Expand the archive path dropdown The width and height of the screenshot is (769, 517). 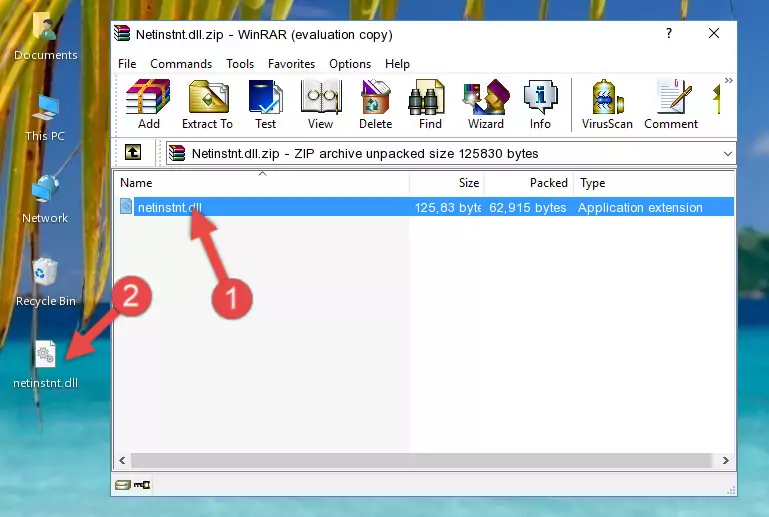[x=728, y=154]
